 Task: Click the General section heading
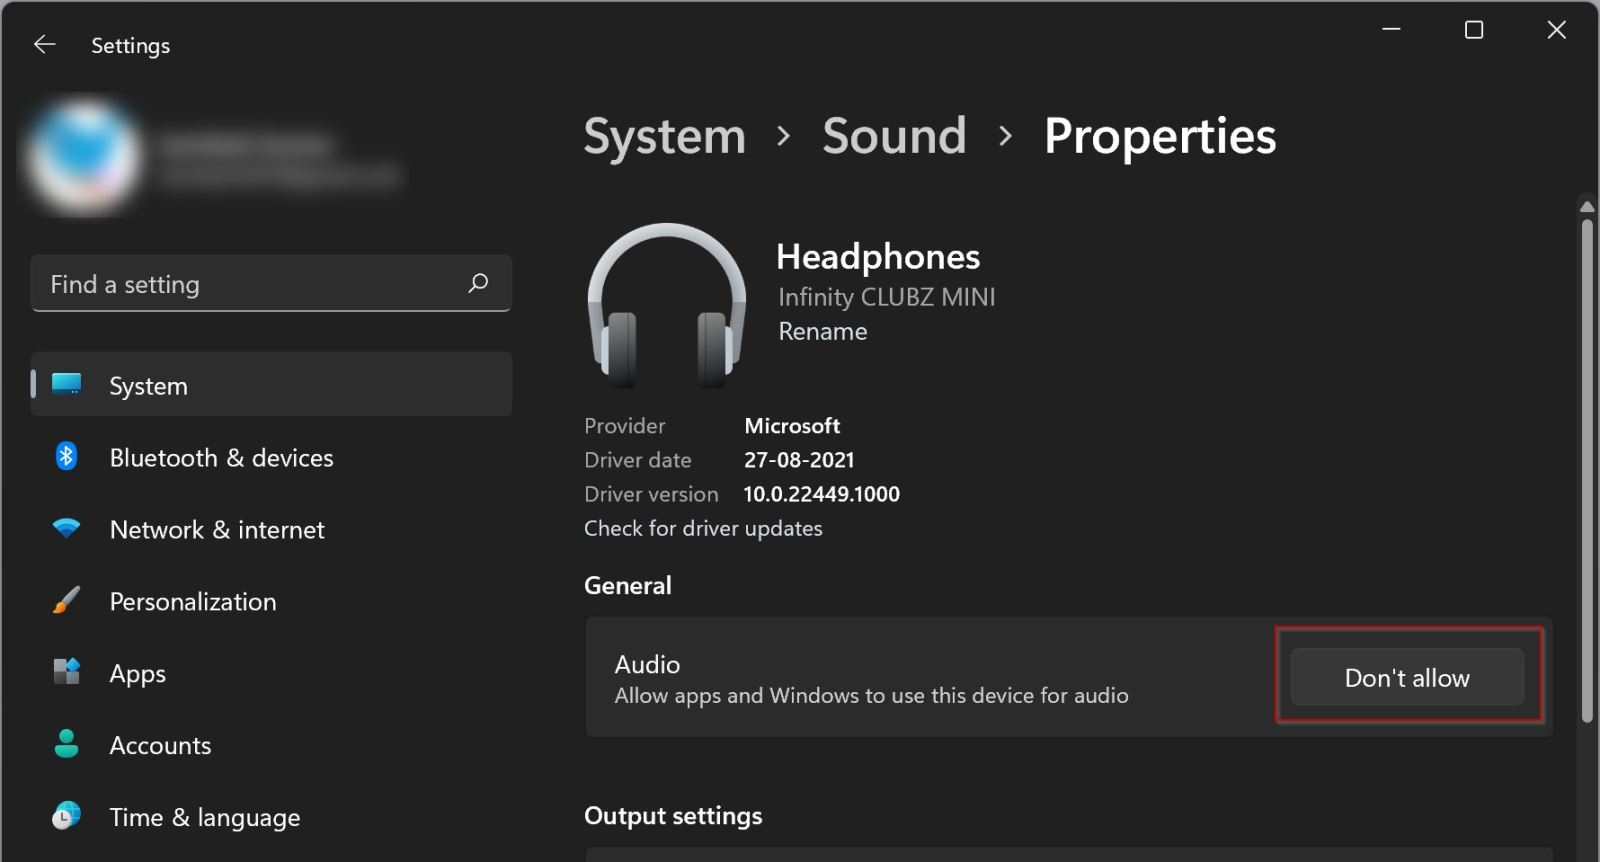tap(628, 585)
